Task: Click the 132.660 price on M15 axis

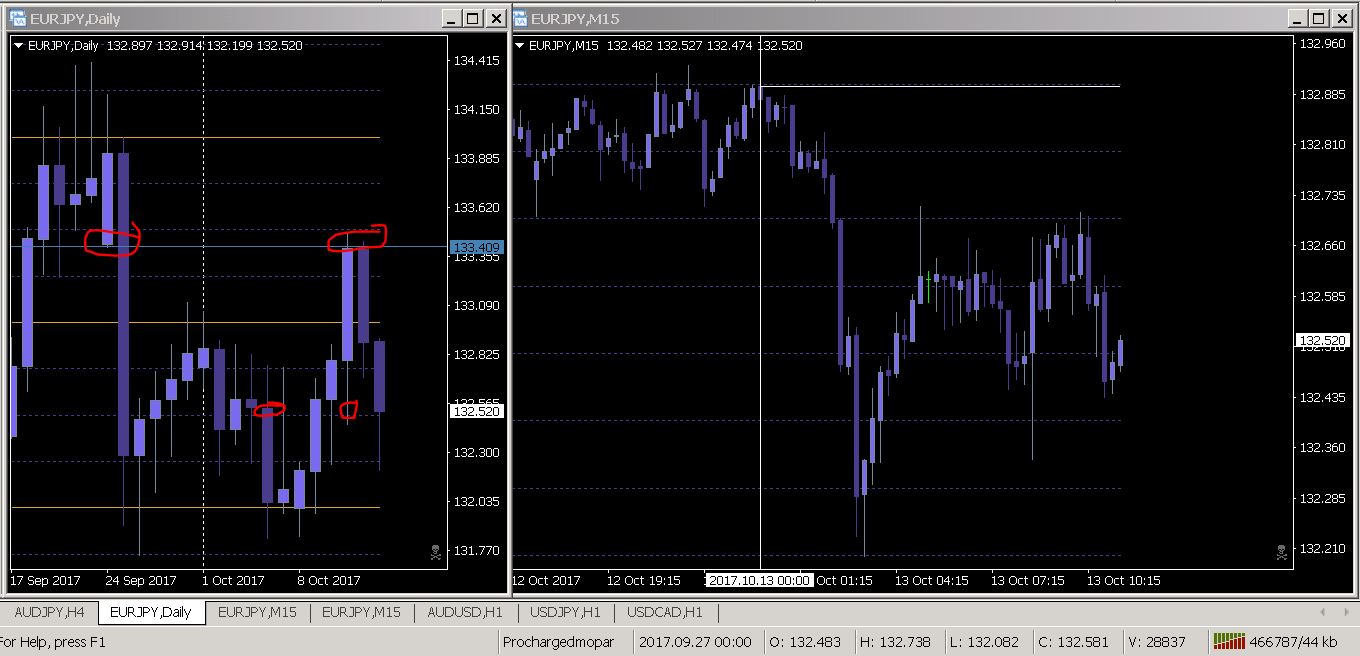Action: 1322,246
